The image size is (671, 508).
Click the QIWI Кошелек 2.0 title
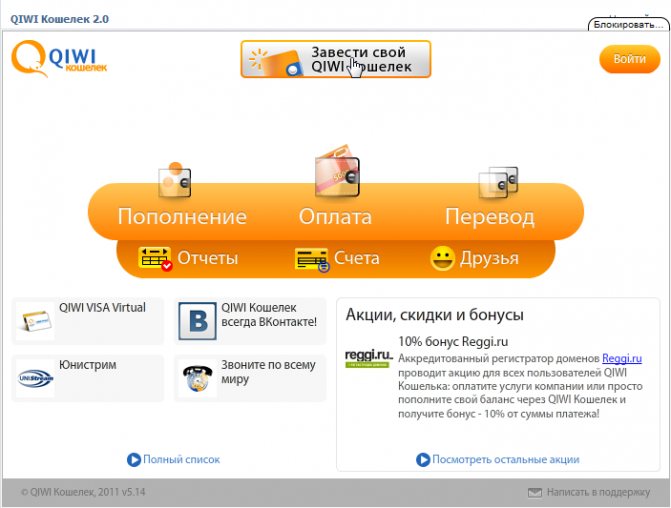[59, 19]
